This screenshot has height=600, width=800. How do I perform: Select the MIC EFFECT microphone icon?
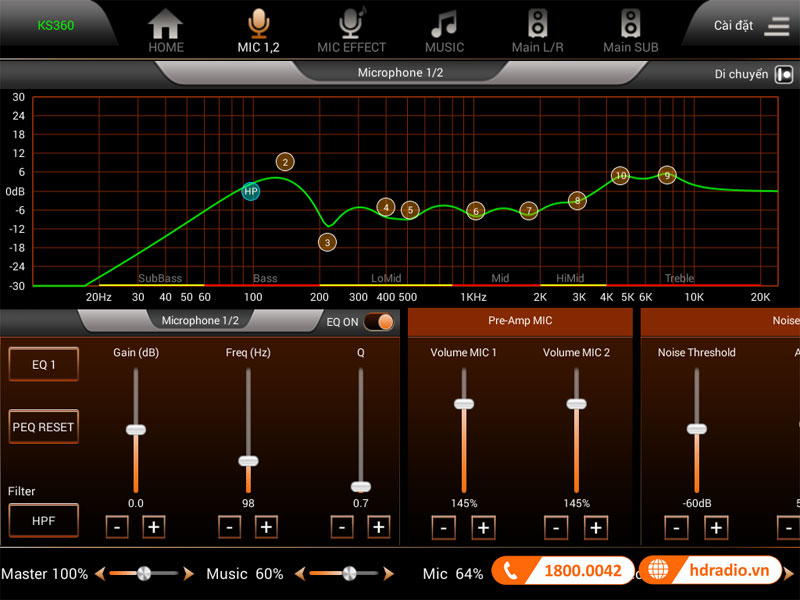(351, 24)
